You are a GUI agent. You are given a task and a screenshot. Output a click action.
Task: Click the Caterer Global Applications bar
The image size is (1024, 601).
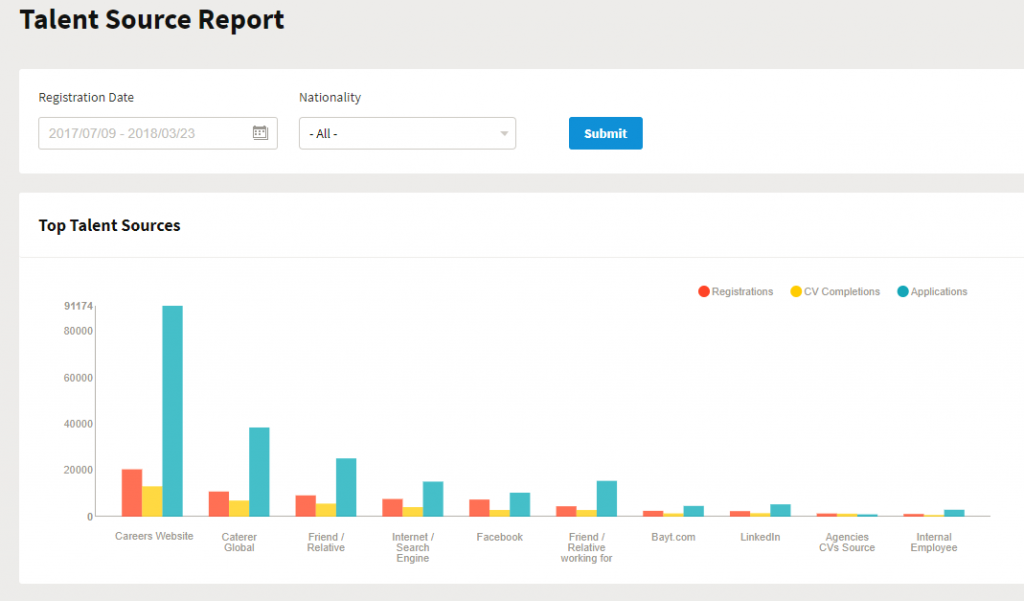pyautogui.click(x=259, y=471)
